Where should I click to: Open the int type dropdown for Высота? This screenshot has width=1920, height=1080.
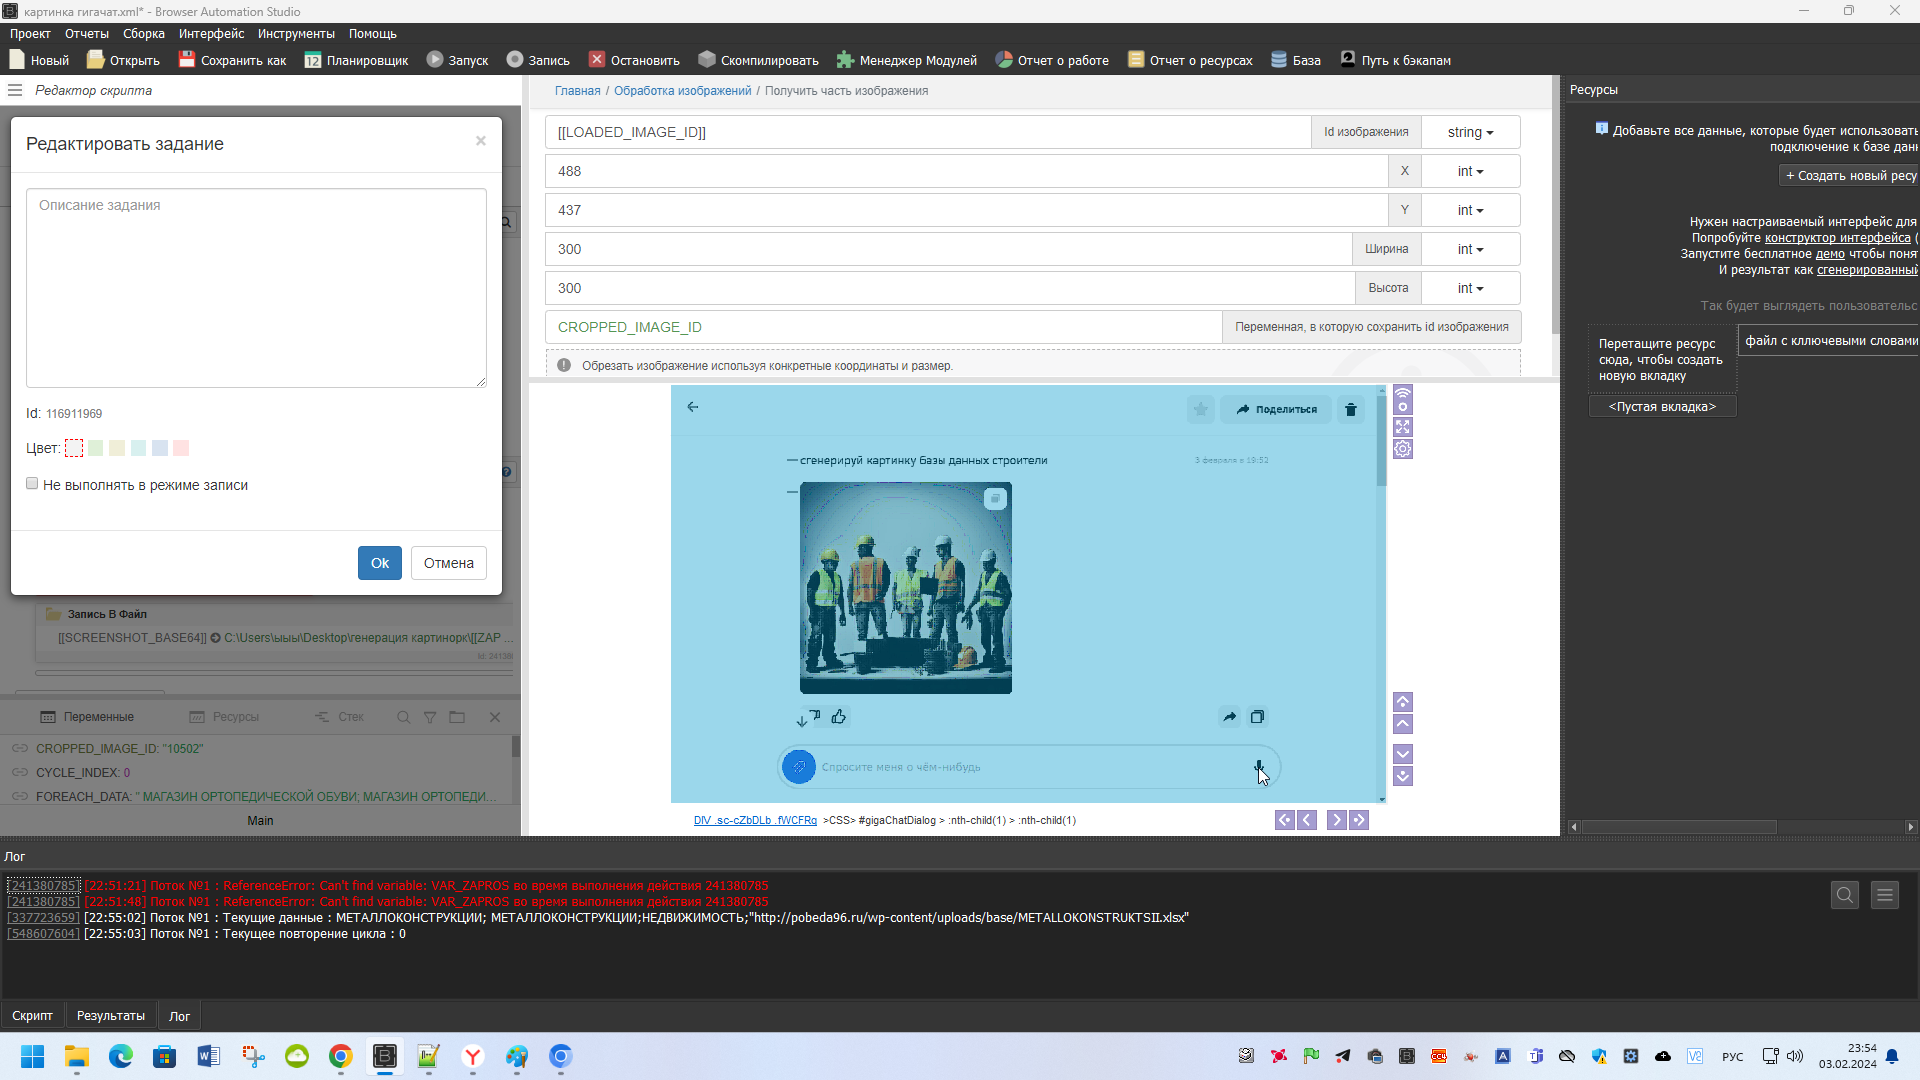click(1470, 288)
